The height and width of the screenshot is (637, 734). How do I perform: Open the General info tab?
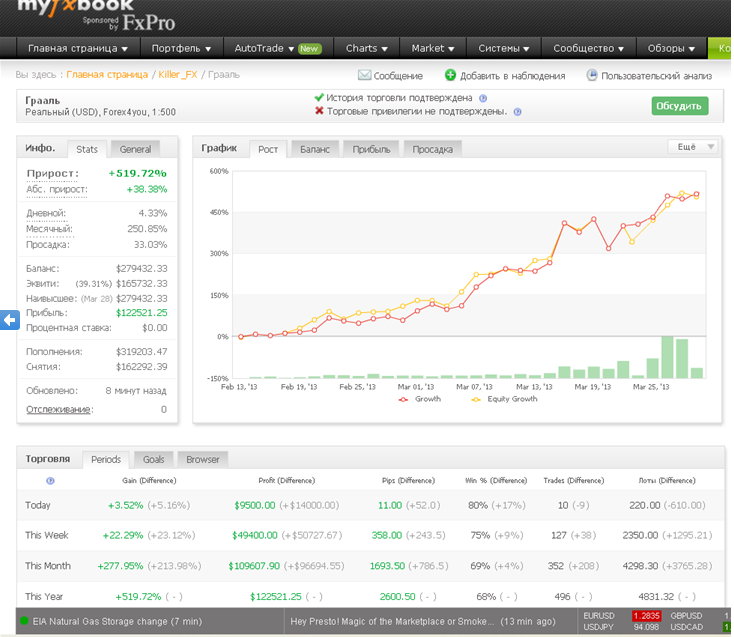point(135,149)
